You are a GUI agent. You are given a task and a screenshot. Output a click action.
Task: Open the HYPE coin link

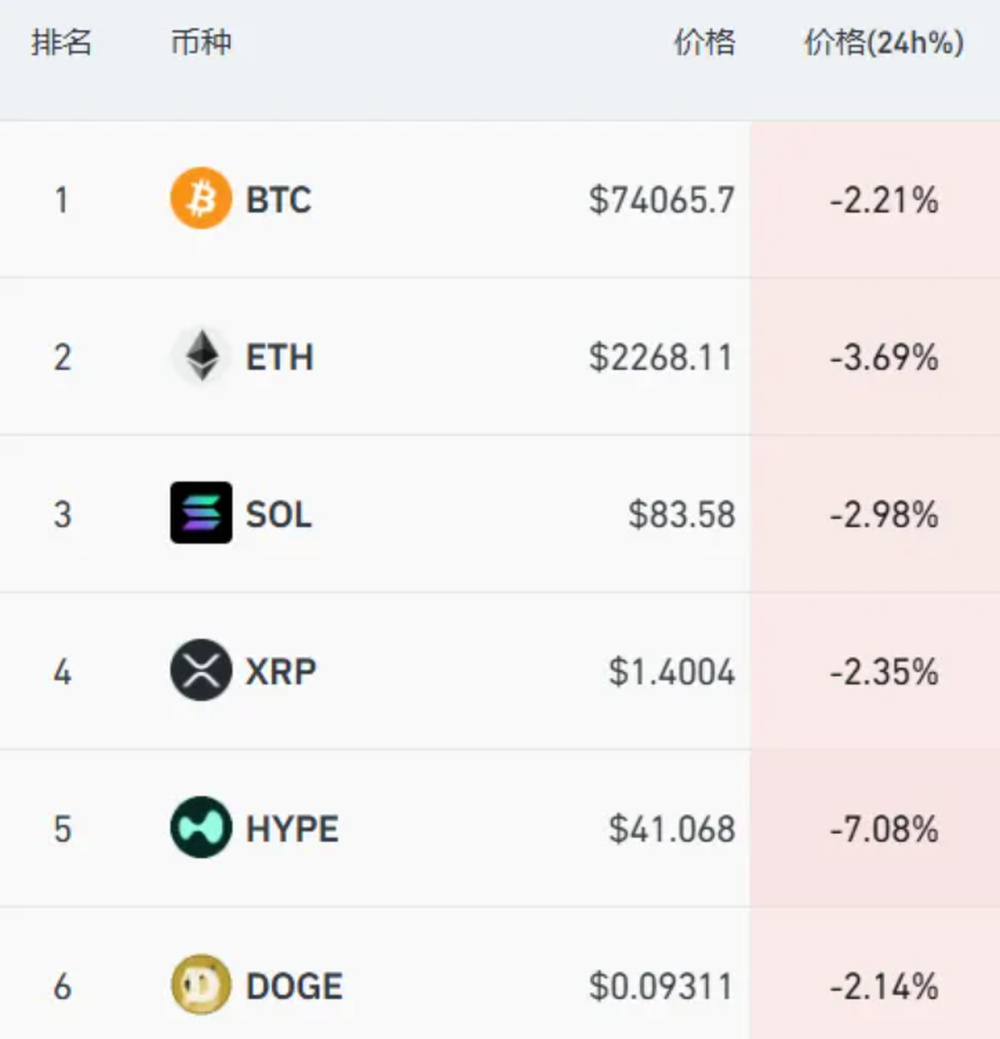[x=292, y=829]
